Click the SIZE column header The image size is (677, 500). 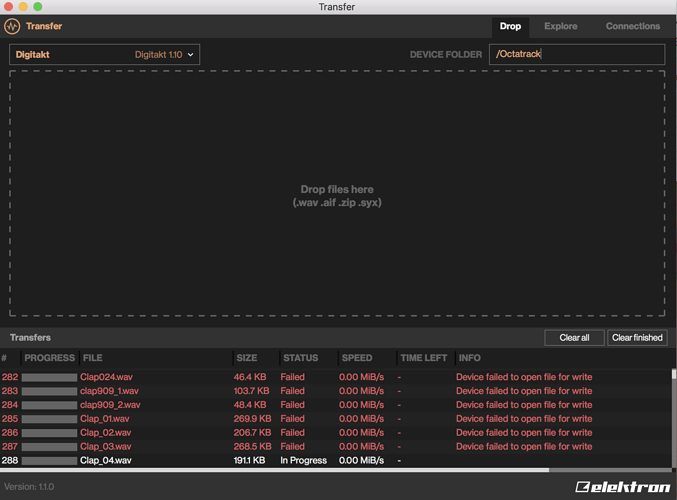click(x=246, y=358)
